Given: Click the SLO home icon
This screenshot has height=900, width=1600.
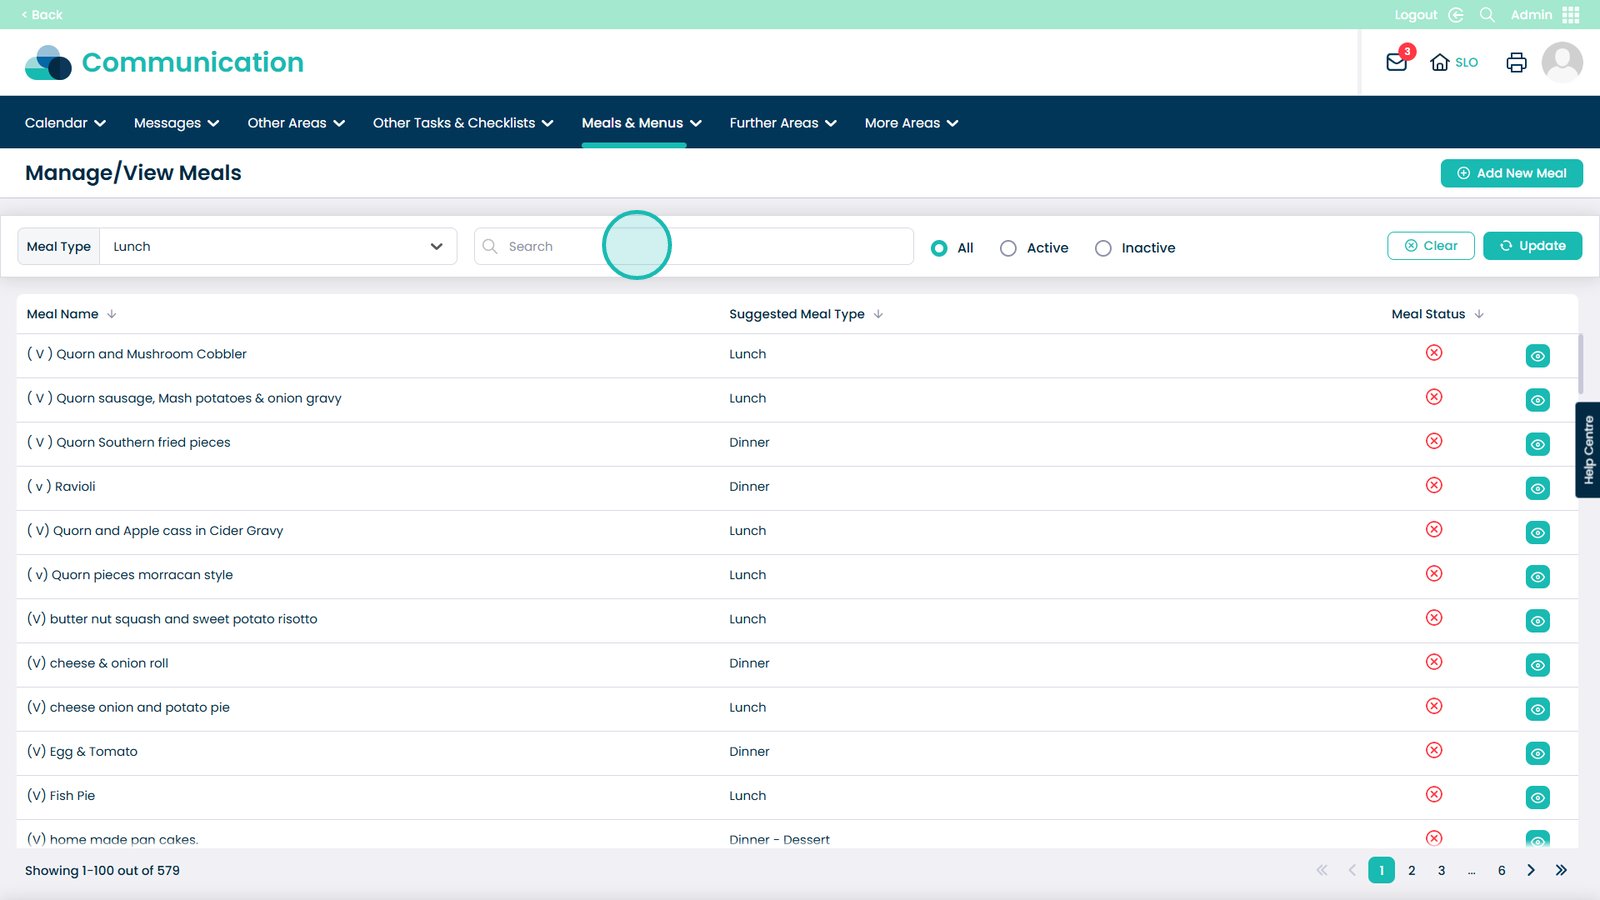Looking at the screenshot, I should click(1453, 62).
